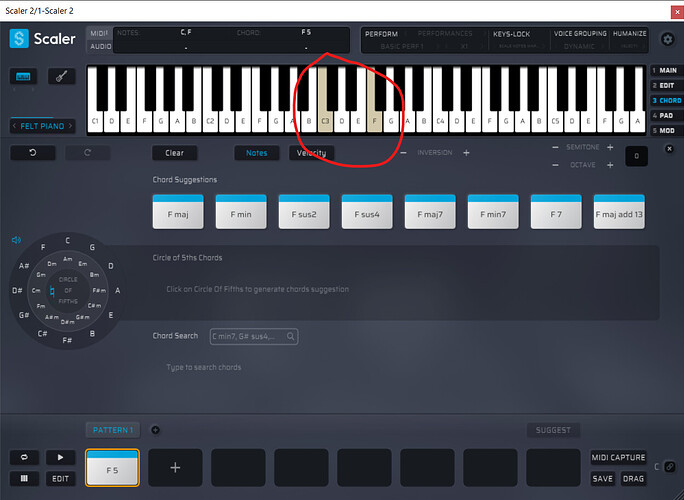Screen dimensions: 684x500
Task: Open the DYNAMIC voice grouping dropdown
Action: (x=579, y=46)
